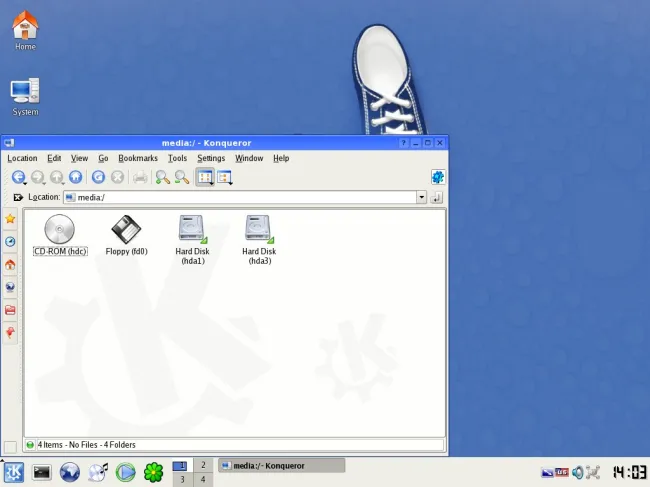Switch to virtual desktop 4
Viewport: 650px width, 487px height.
coord(203,480)
